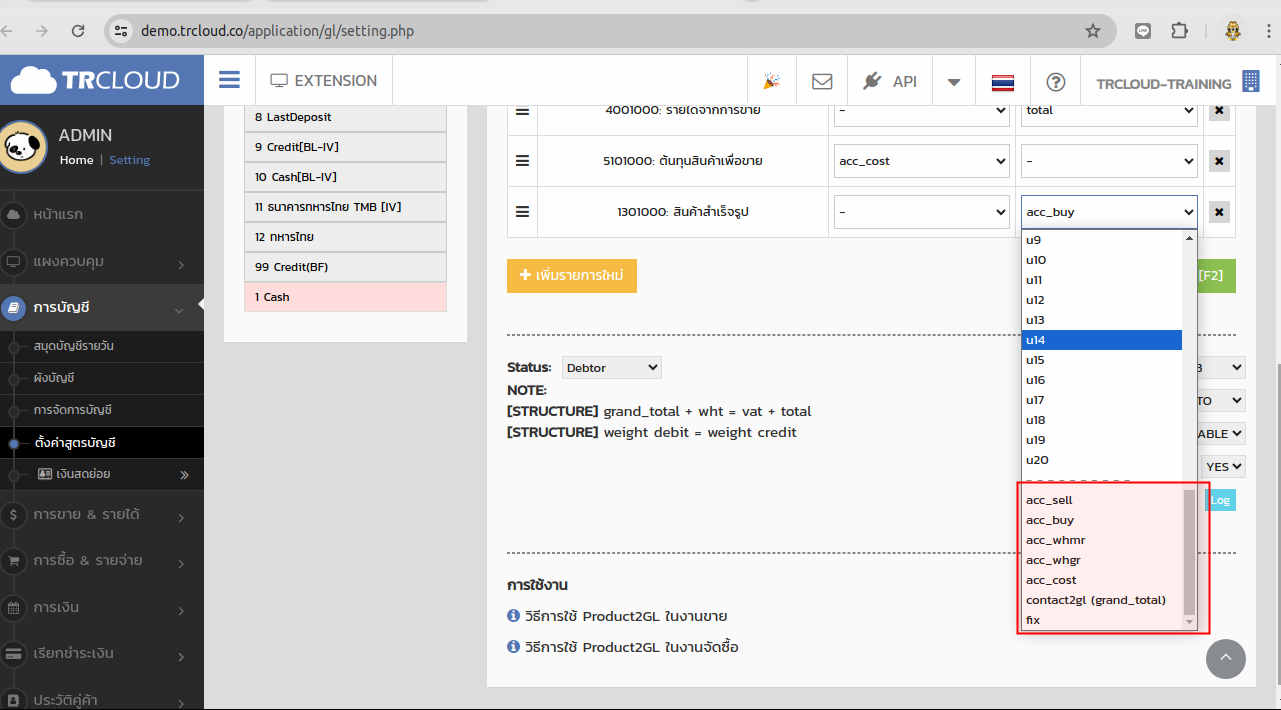The image size is (1281, 710).
Task: Expand การเงิน sidebar menu
Action: [102, 608]
